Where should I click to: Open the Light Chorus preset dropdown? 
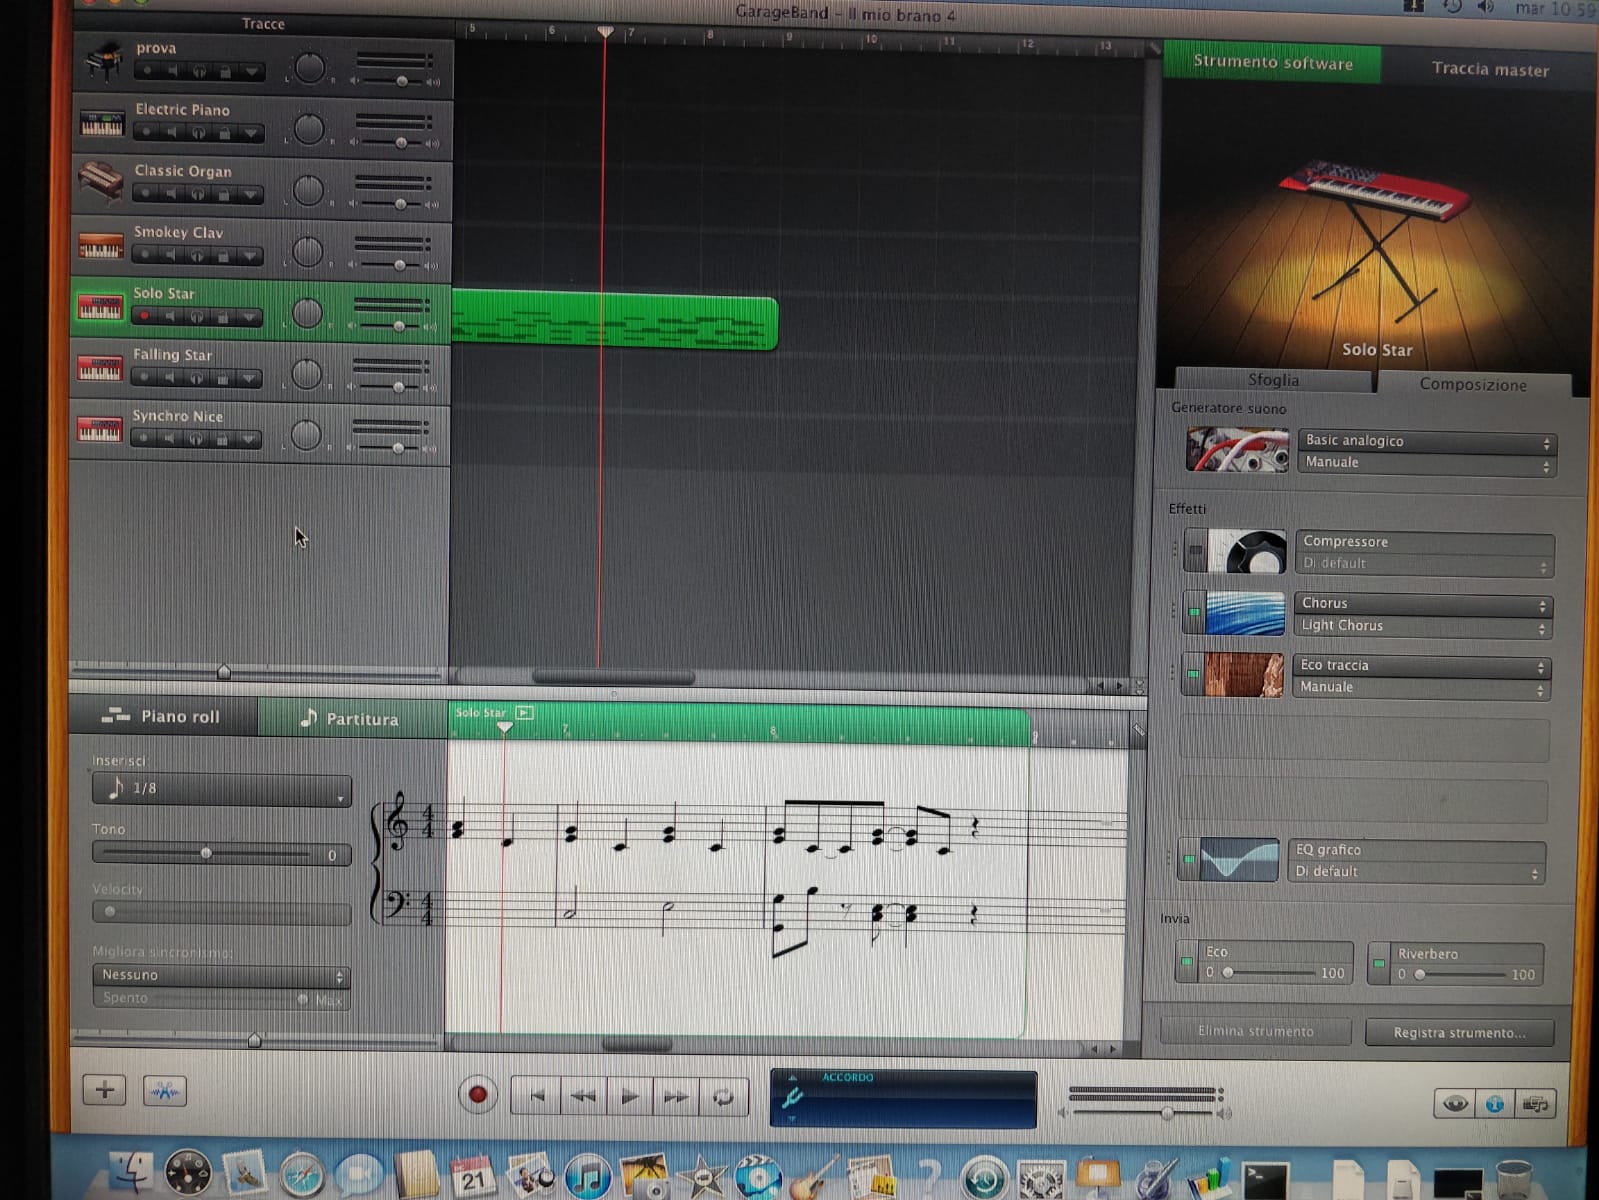(1424, 626)
